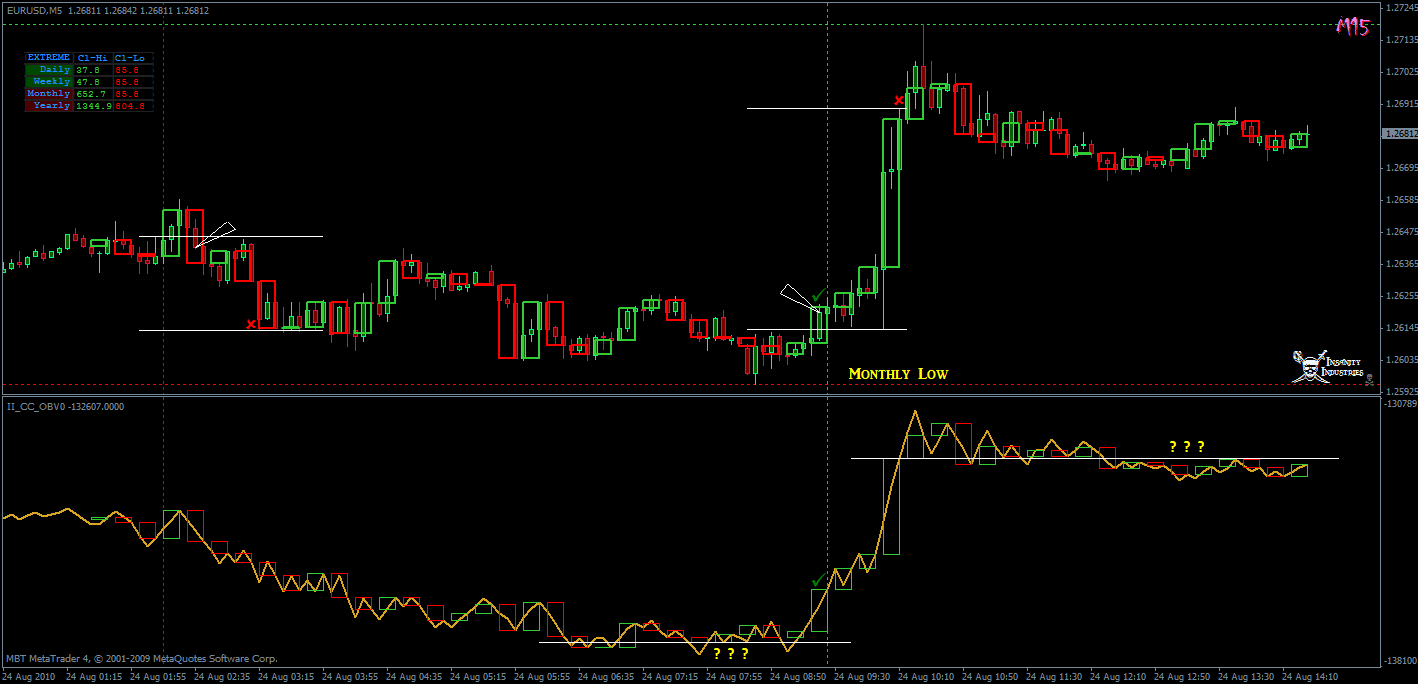Click time axis label 24 Aug 01:15
The image size is (1418, 684).
95,677
